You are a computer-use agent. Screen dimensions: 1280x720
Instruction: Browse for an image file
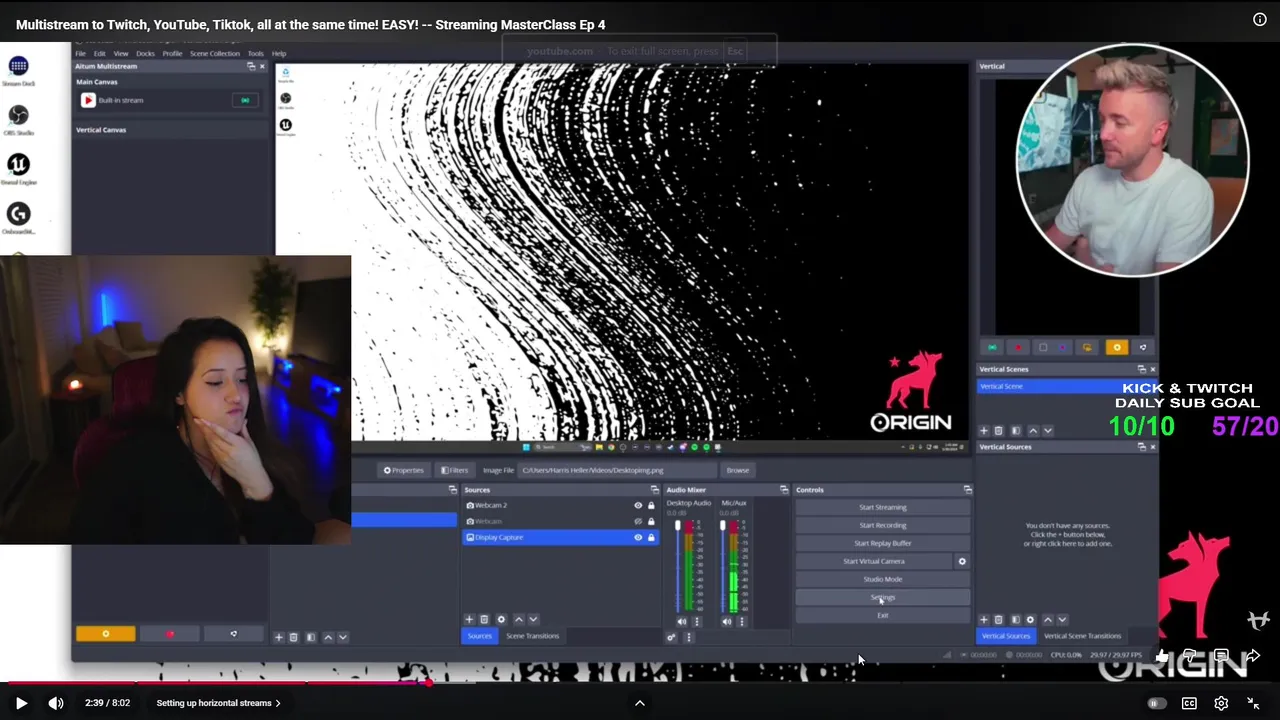[x=738, y=470]
